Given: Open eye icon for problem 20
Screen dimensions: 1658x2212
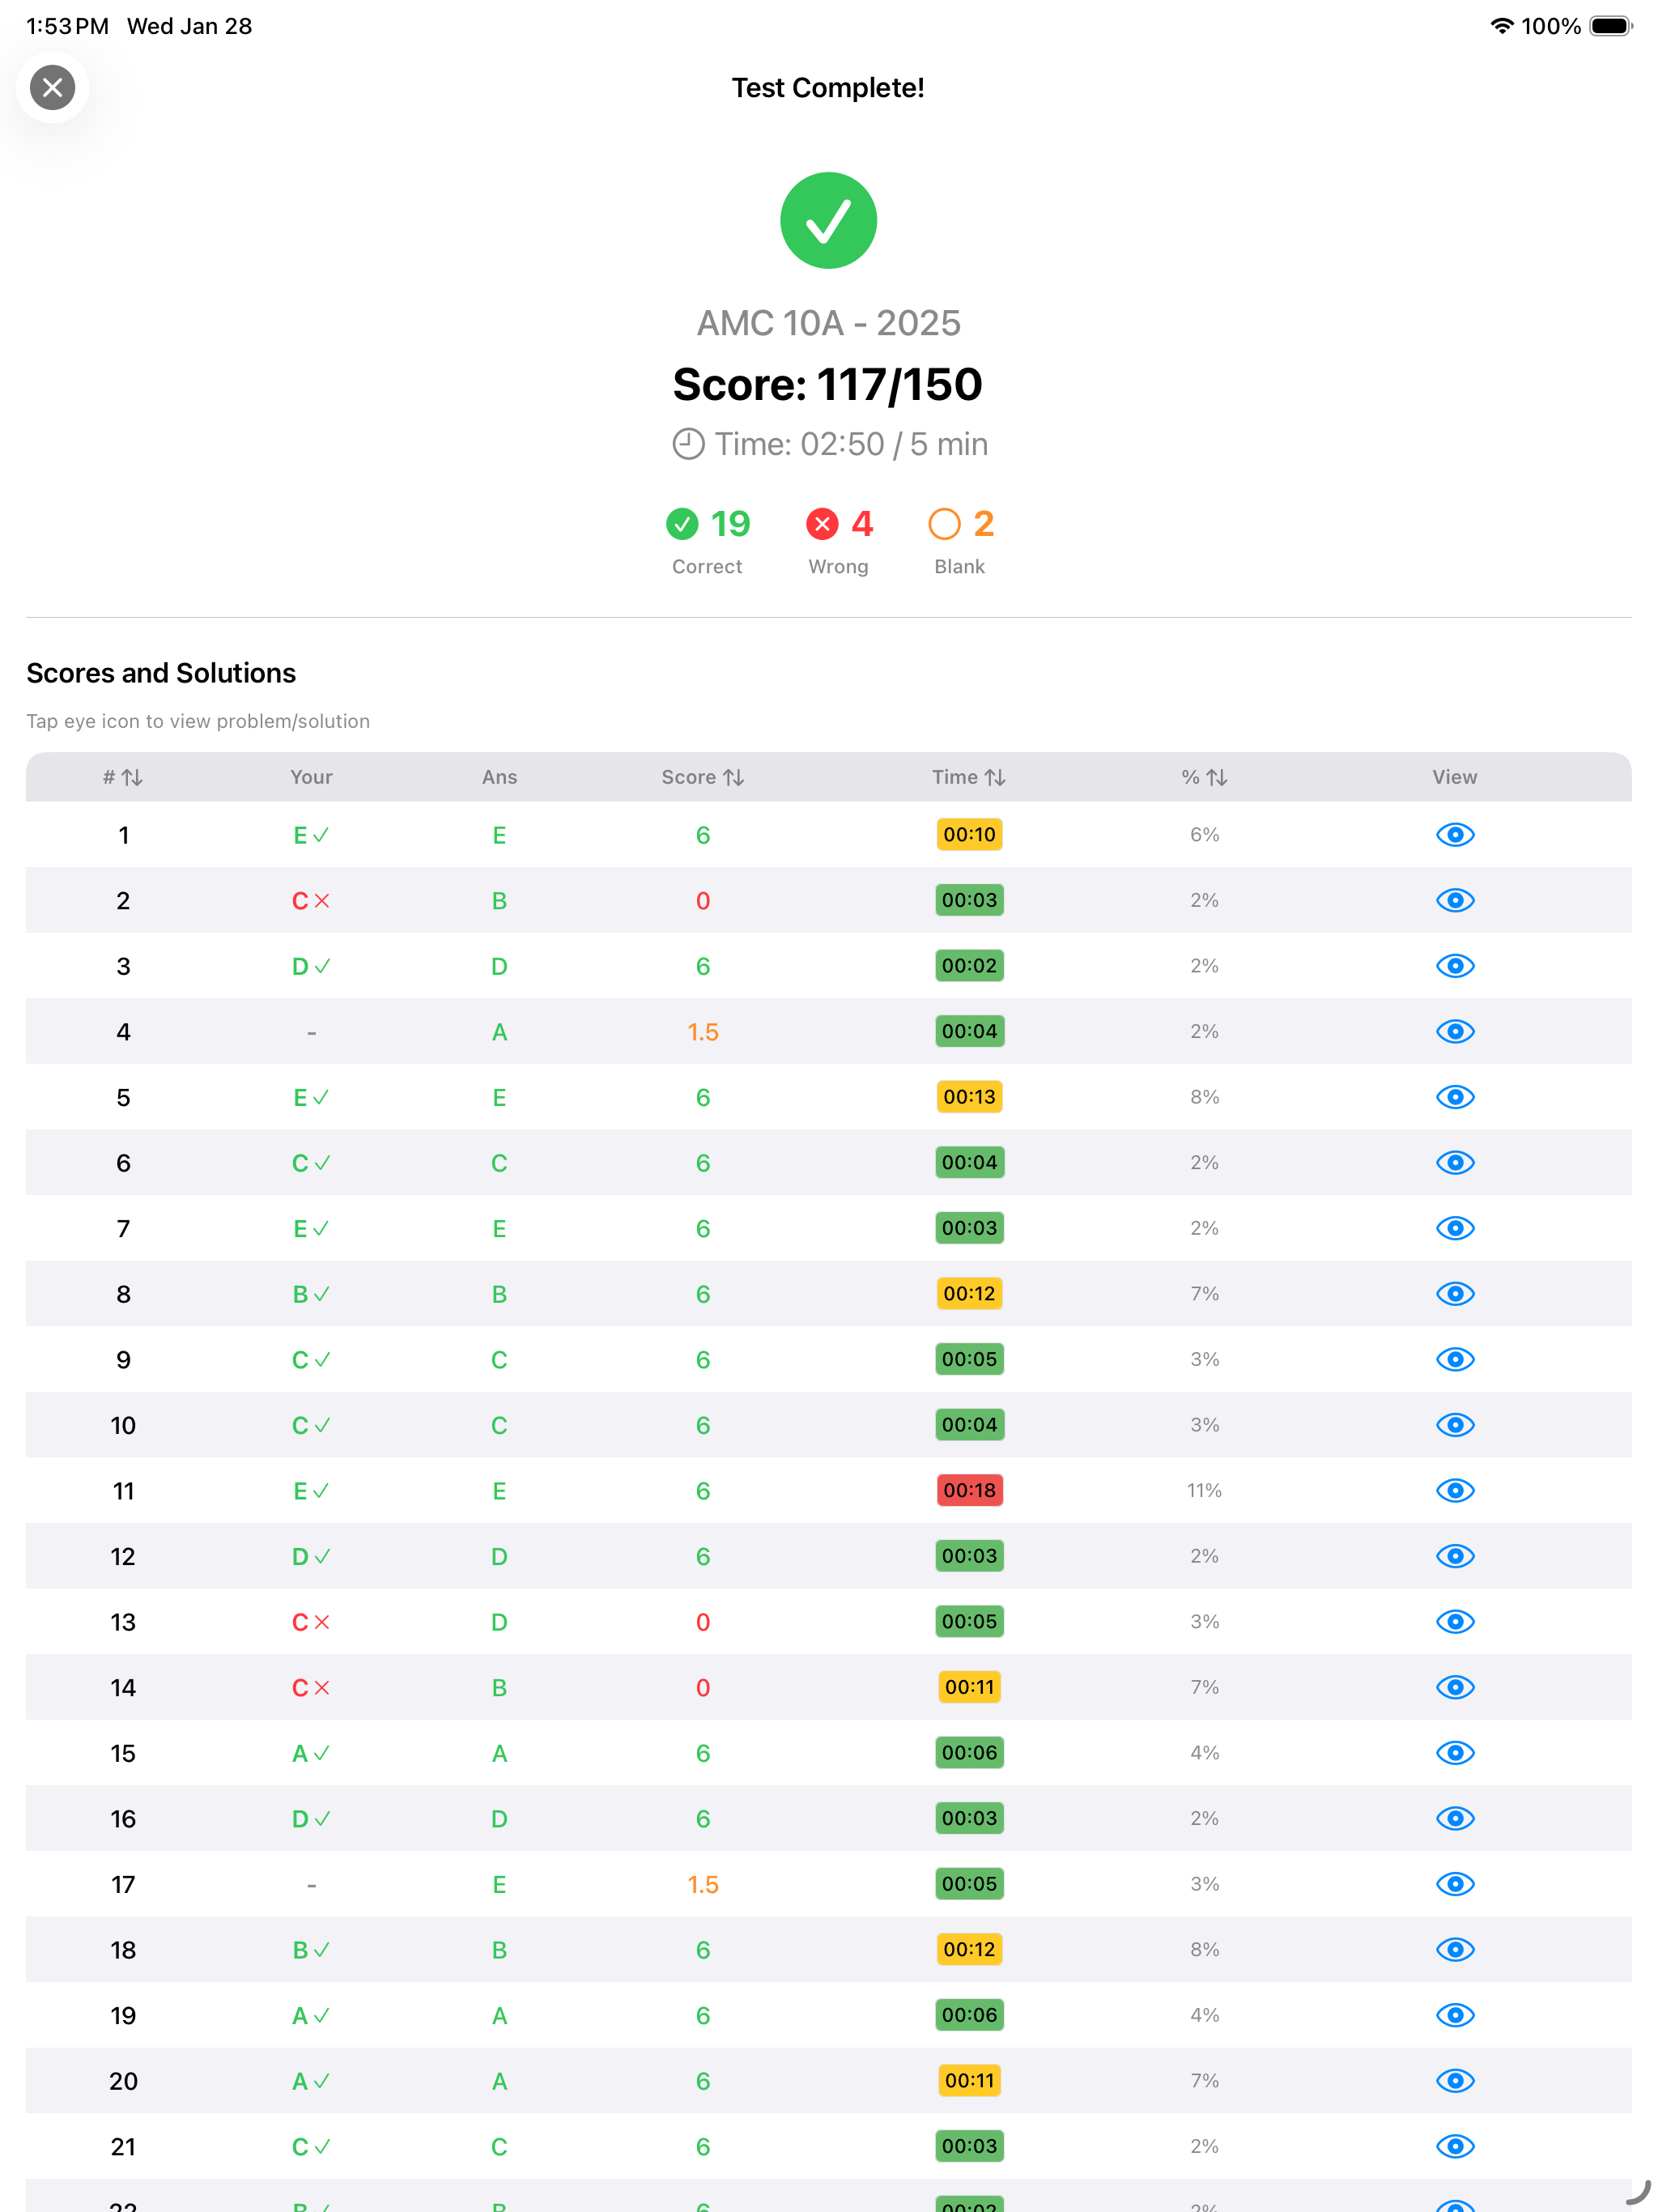Looking at the screenshot, I should pos(1455,2081).
